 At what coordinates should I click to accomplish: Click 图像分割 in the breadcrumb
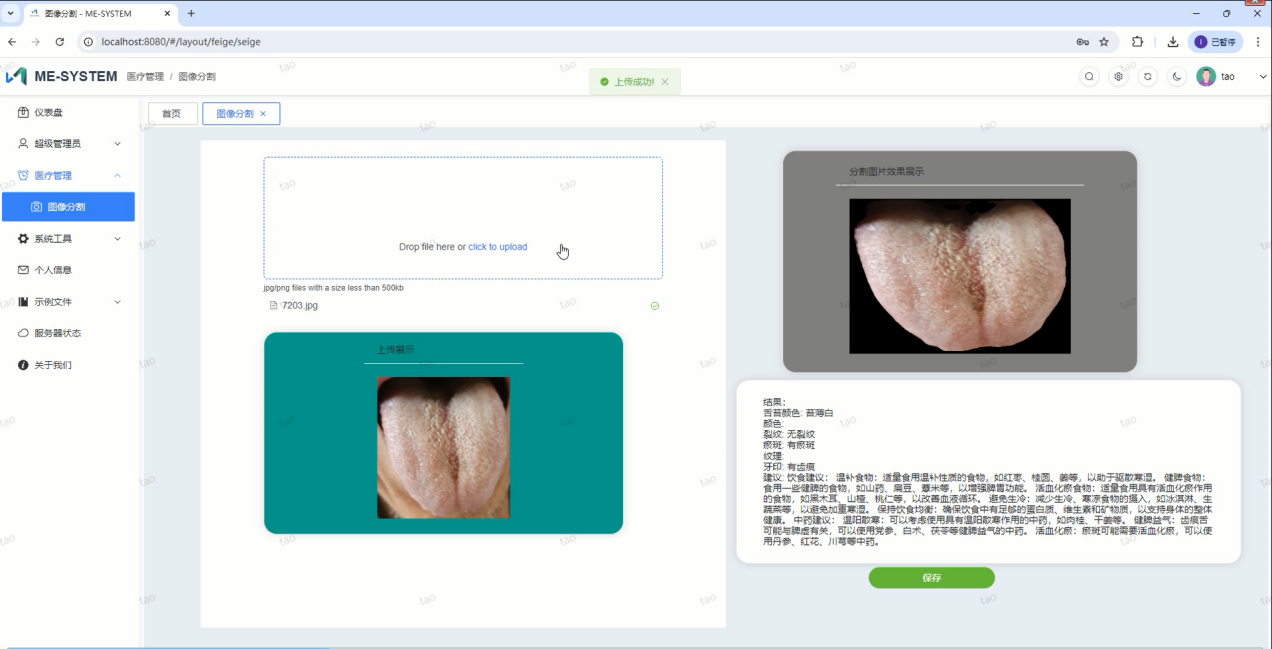pyautogui.click(x=197, y=76)
